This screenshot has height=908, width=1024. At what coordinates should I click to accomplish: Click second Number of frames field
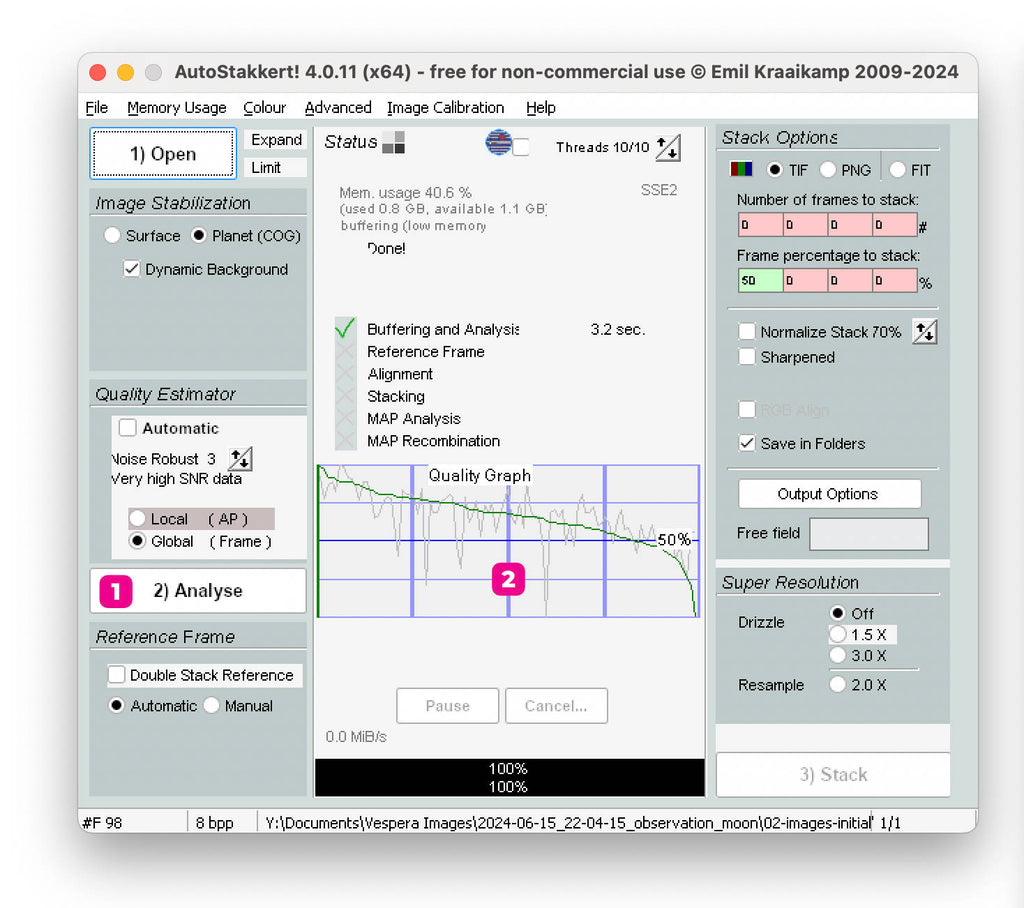pos(805,225)
